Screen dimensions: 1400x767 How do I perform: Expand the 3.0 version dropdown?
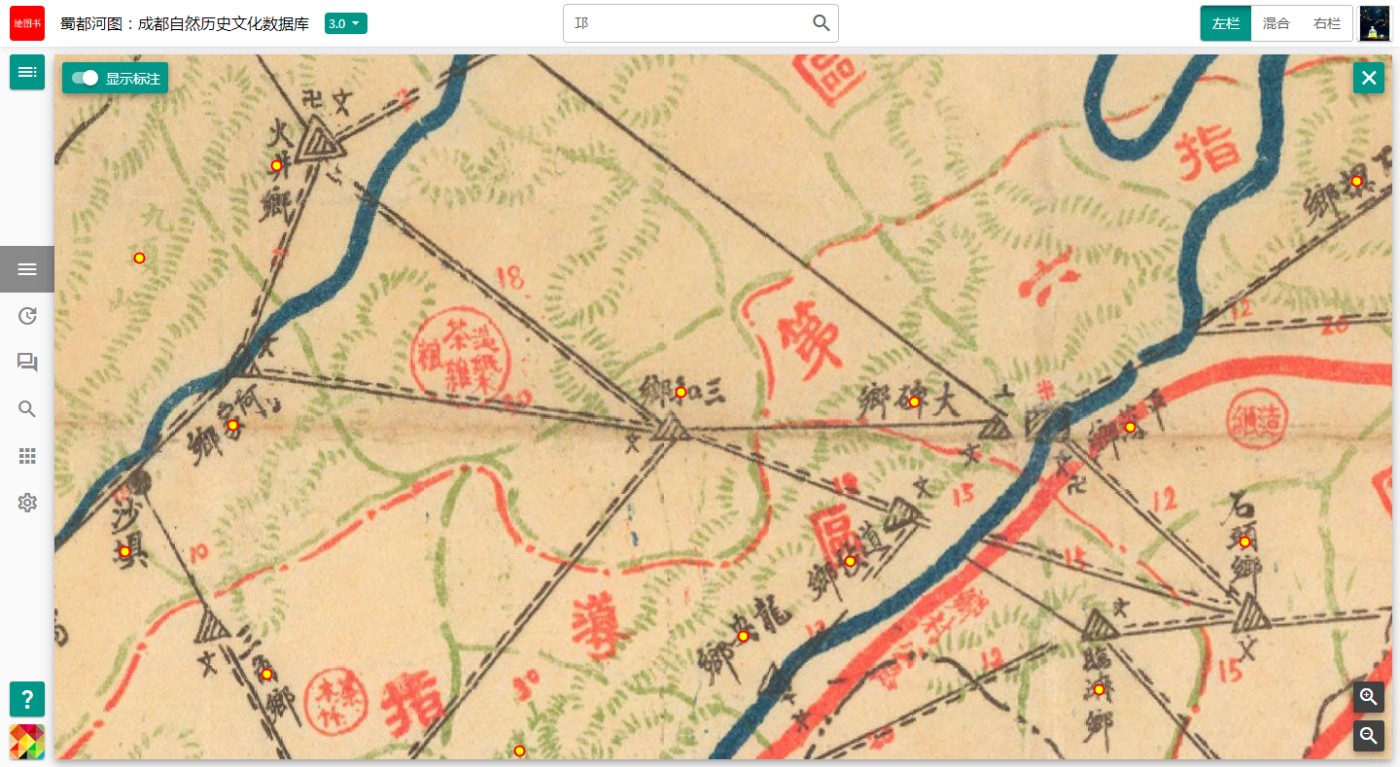(346, 23)
